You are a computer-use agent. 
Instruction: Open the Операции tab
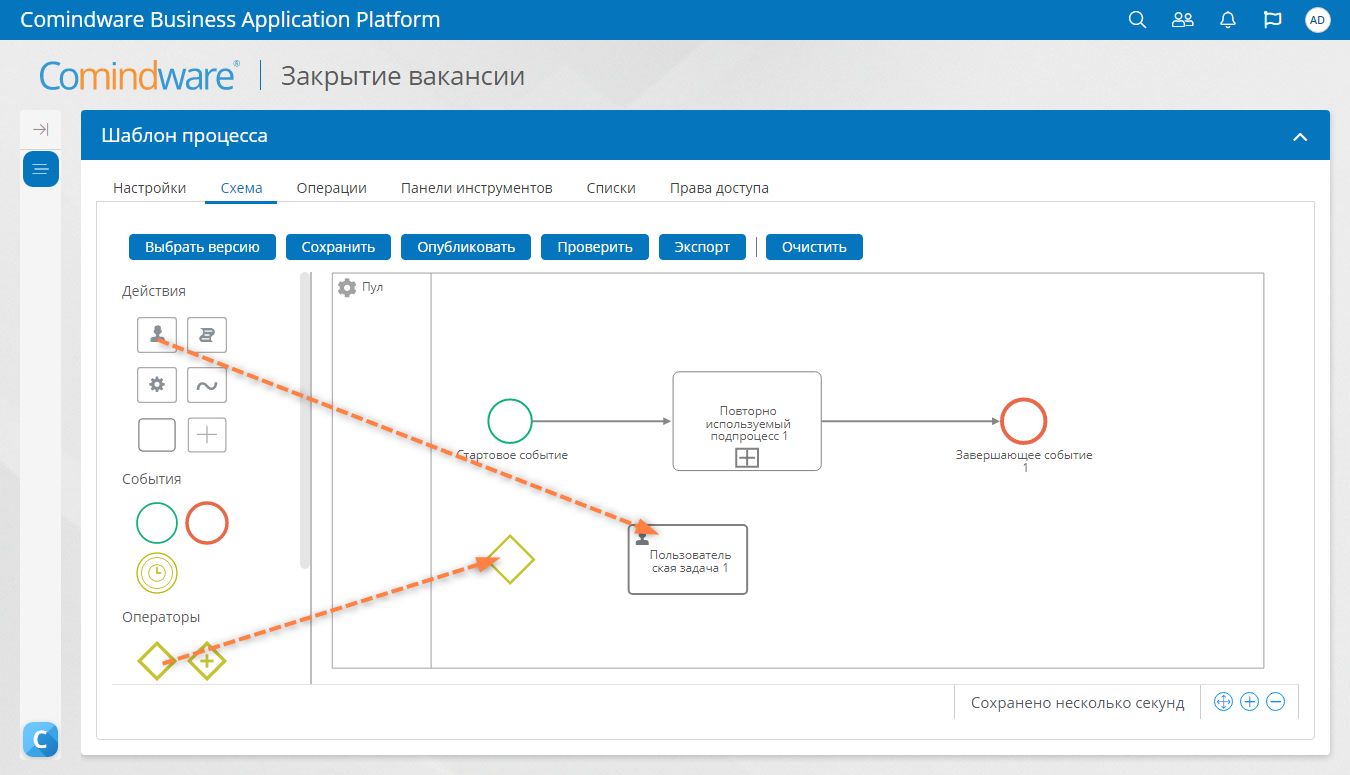click(x=331, y=188)
